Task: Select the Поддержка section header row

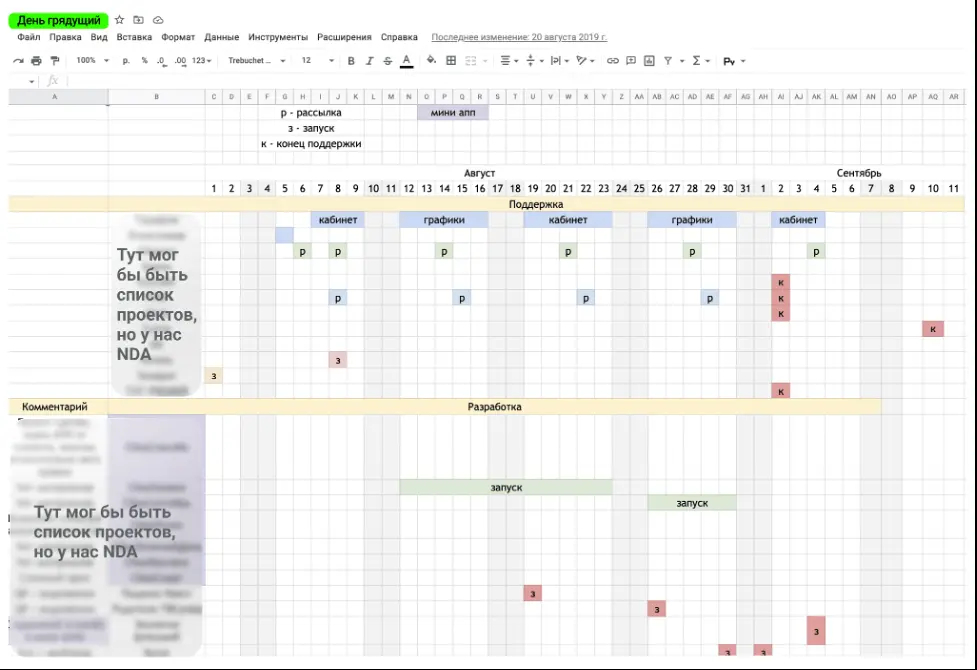Action: tap(486, 204)
